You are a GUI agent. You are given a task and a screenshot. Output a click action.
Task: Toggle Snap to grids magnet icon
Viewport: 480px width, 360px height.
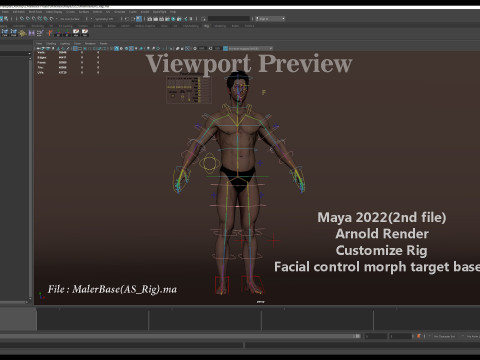click(x=22, y=19)
